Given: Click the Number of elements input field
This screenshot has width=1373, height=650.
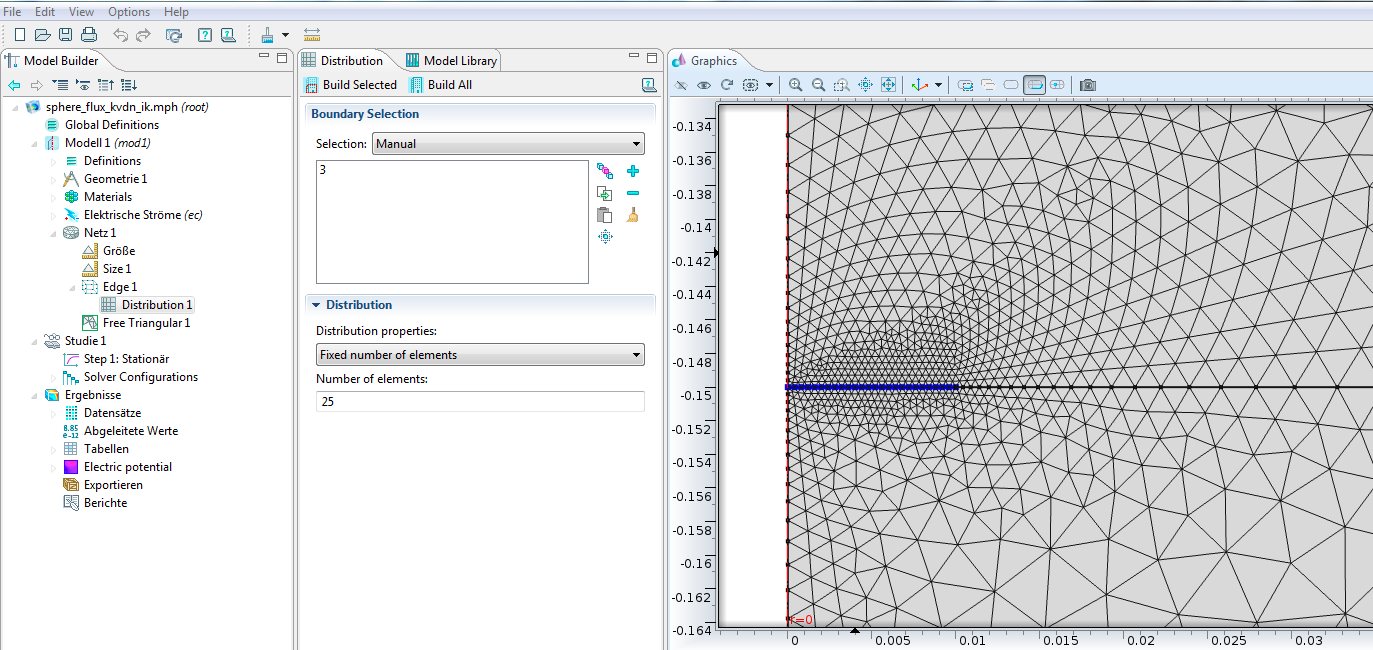Looking at the screenshot, I should click(480, 401).
